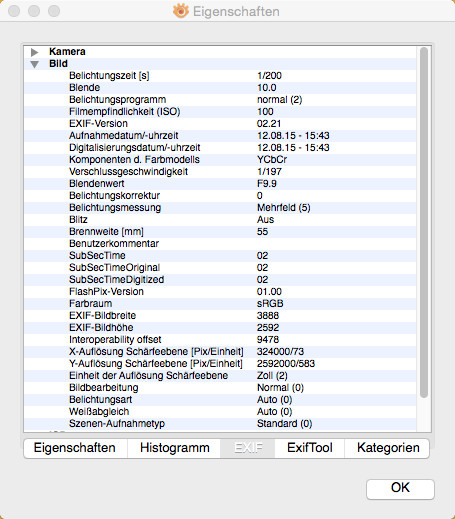Open the Histogramm tab

pos(174,448)
